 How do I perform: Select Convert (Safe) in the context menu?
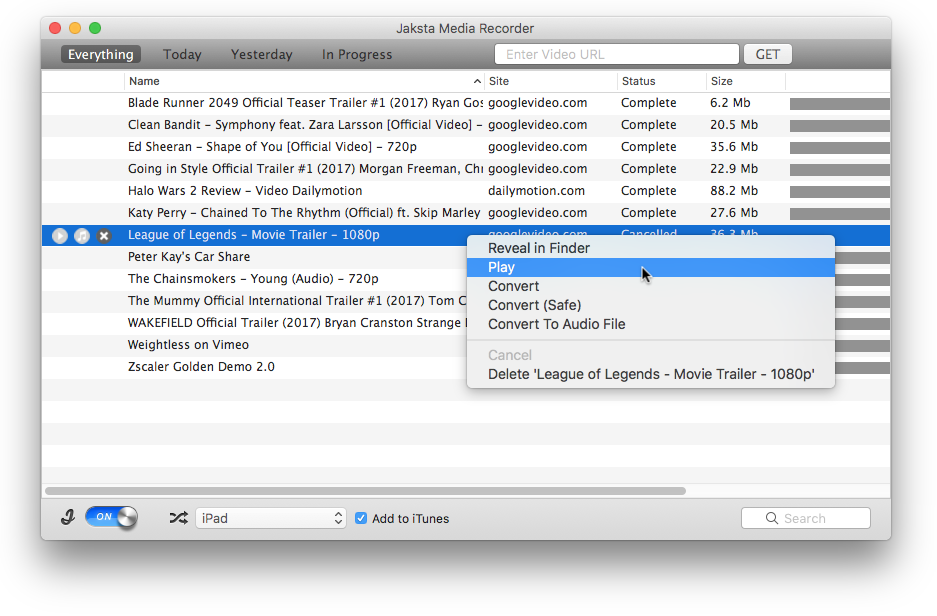pos(651,305)
